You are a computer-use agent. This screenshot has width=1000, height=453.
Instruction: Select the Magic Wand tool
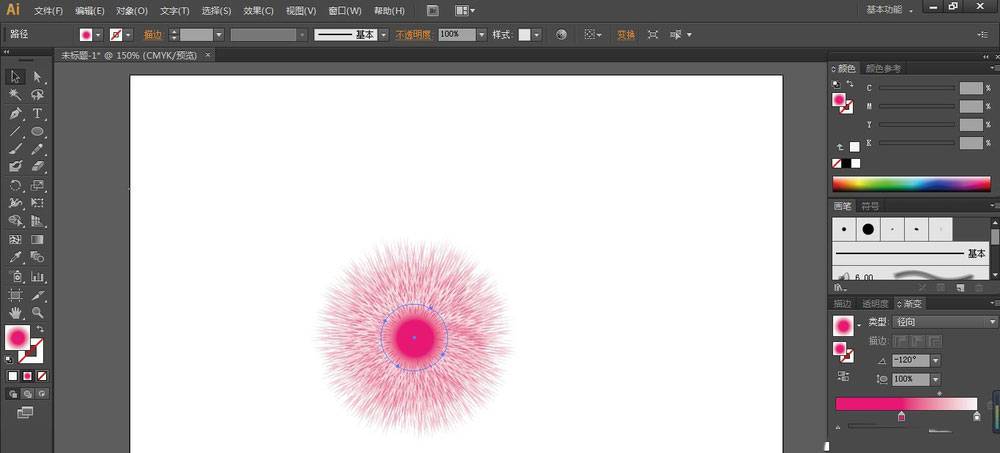(15, 95)
